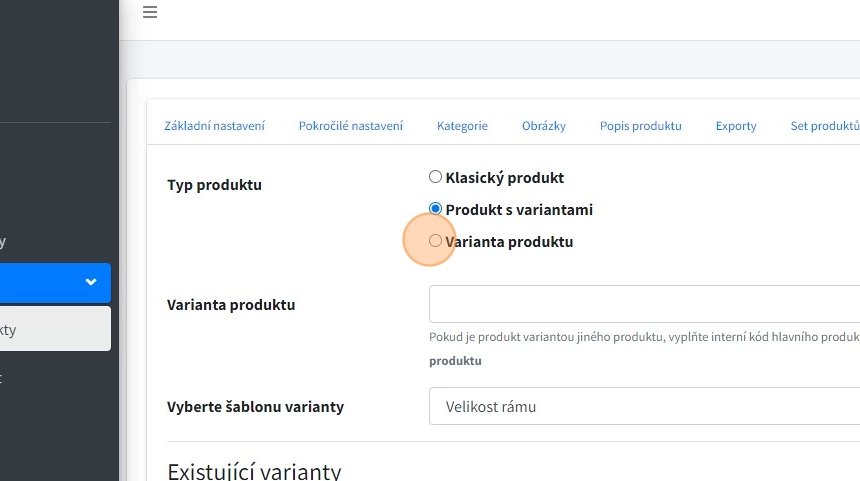Go to the Obrázky tab

(543, 126)
